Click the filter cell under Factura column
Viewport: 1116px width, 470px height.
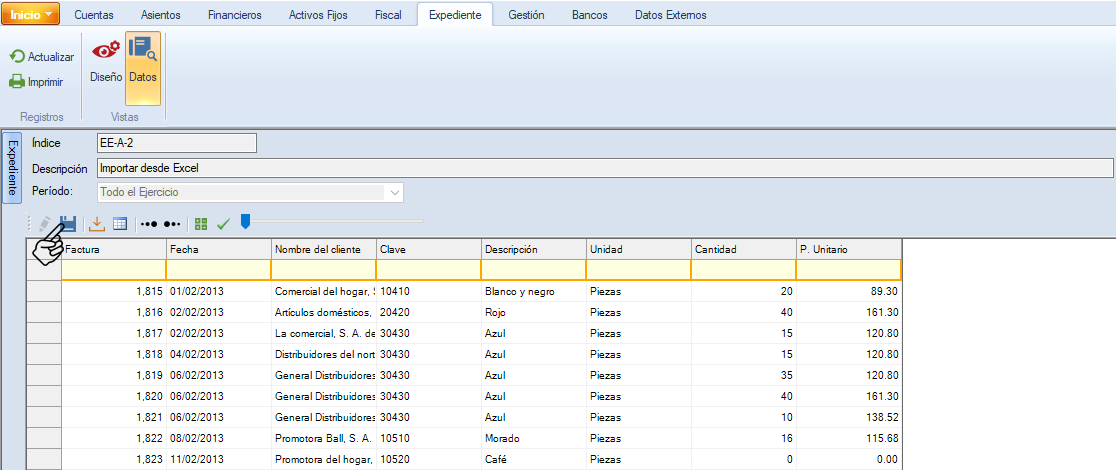[113, 270]
